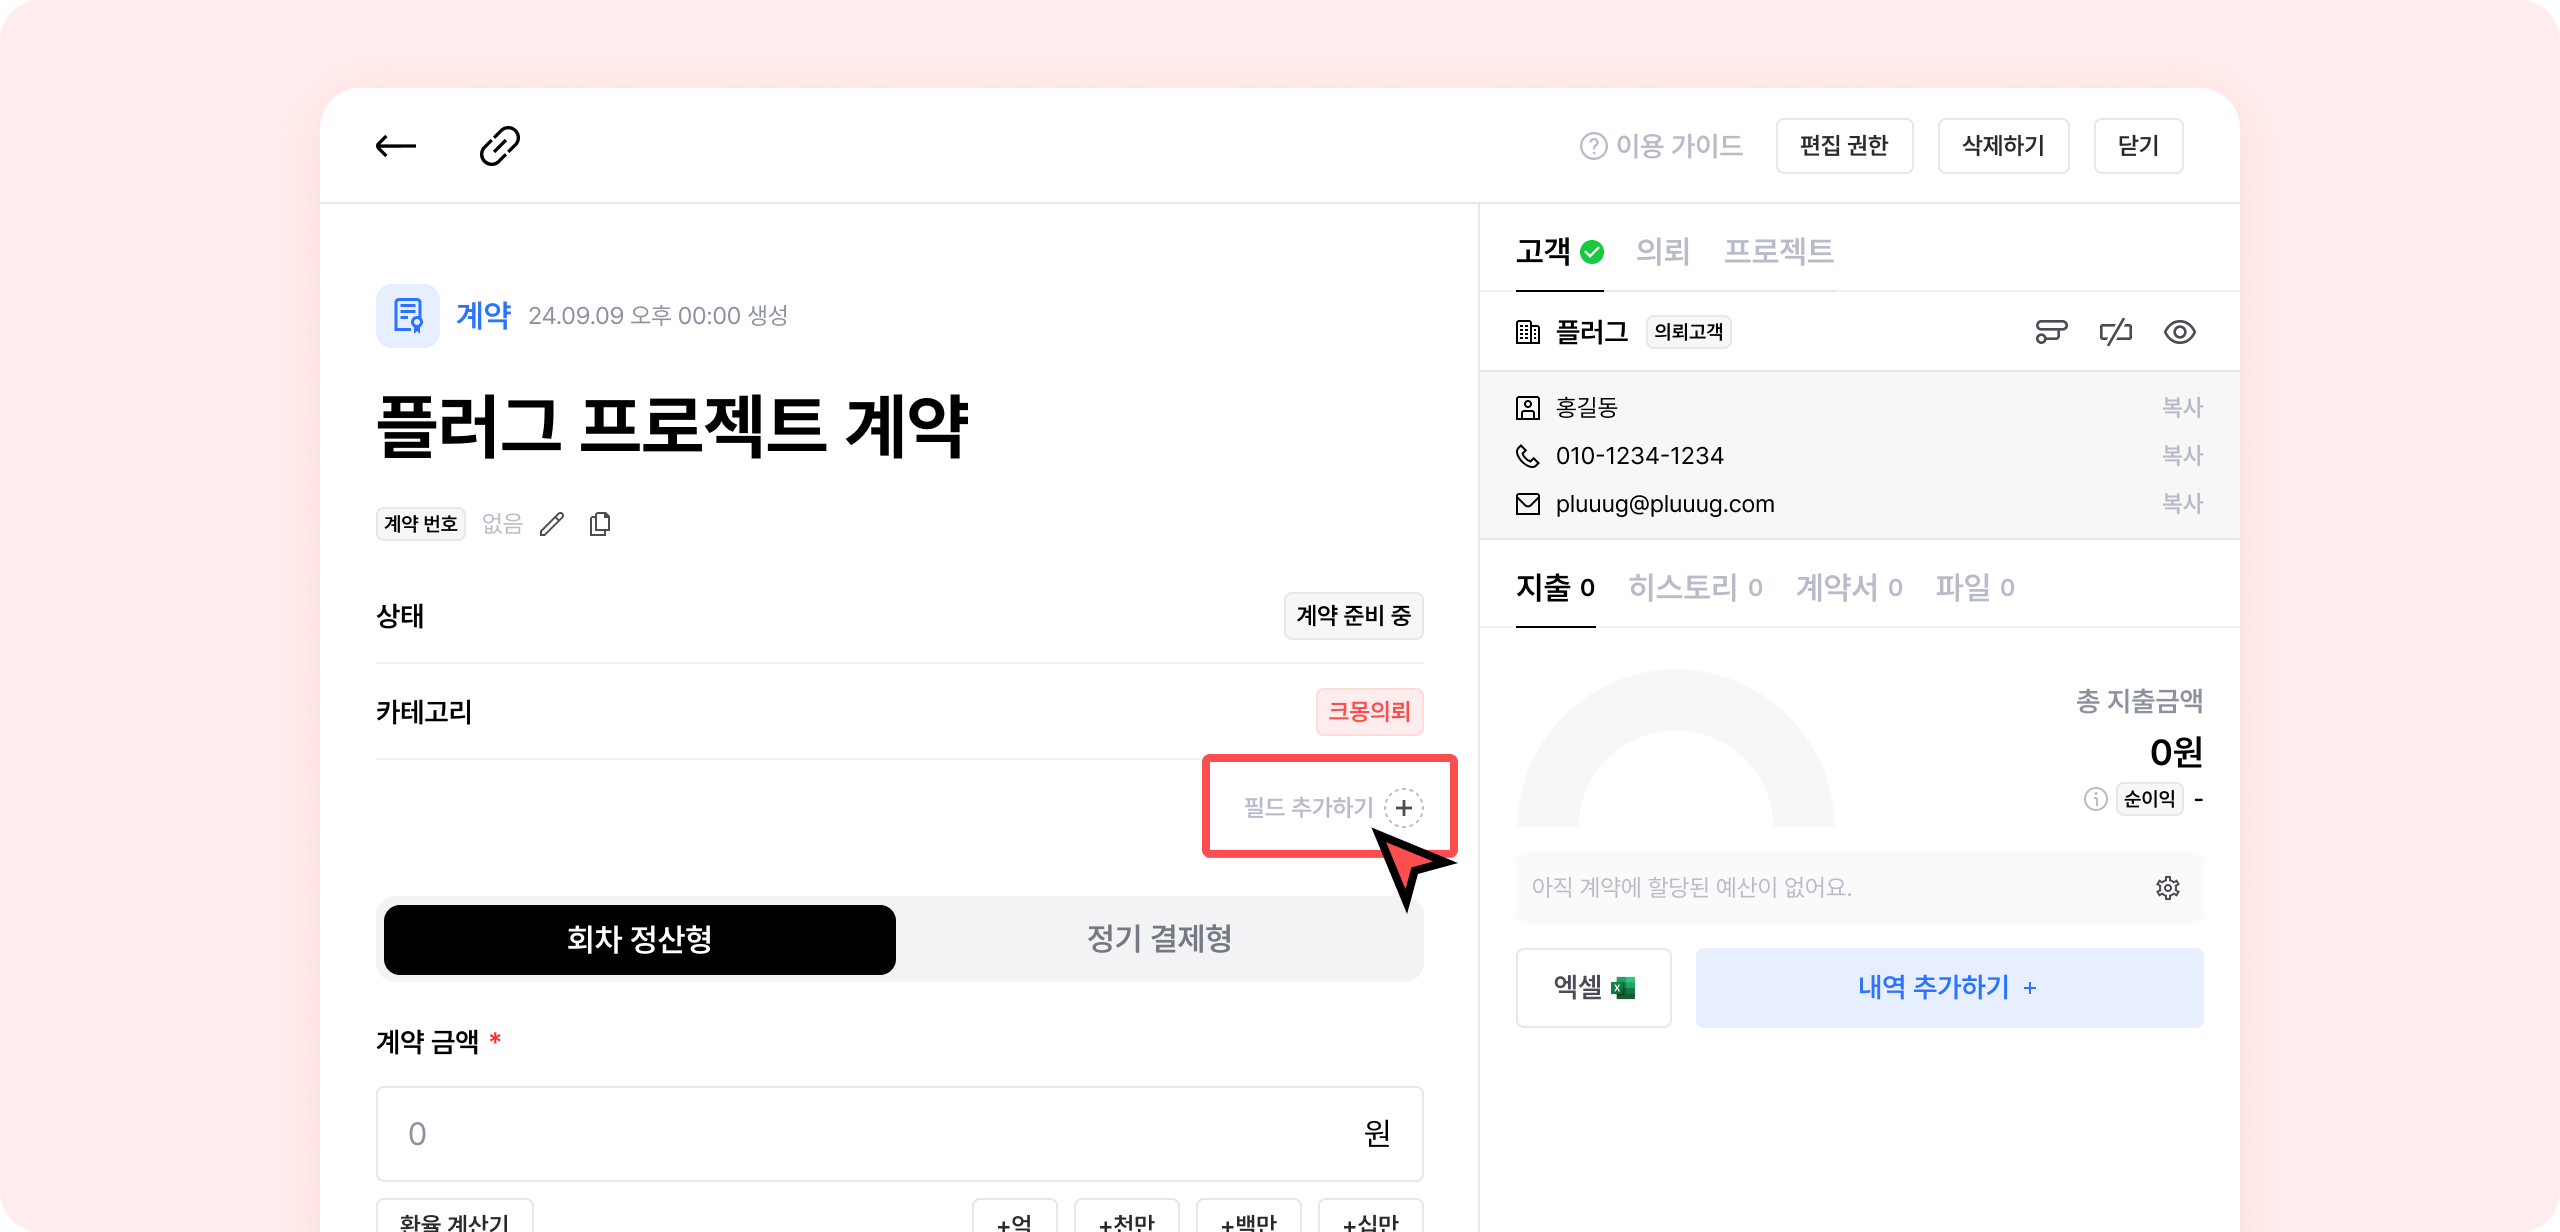The height and width of the screenshot is (1232, 2560).
Task: Toggle customer visibility eye icon
Action: point(2179,332)
